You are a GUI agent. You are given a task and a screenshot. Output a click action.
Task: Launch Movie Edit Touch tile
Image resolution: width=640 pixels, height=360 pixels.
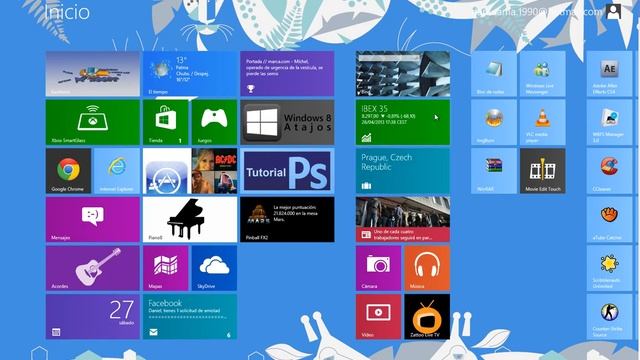point(542,171)
